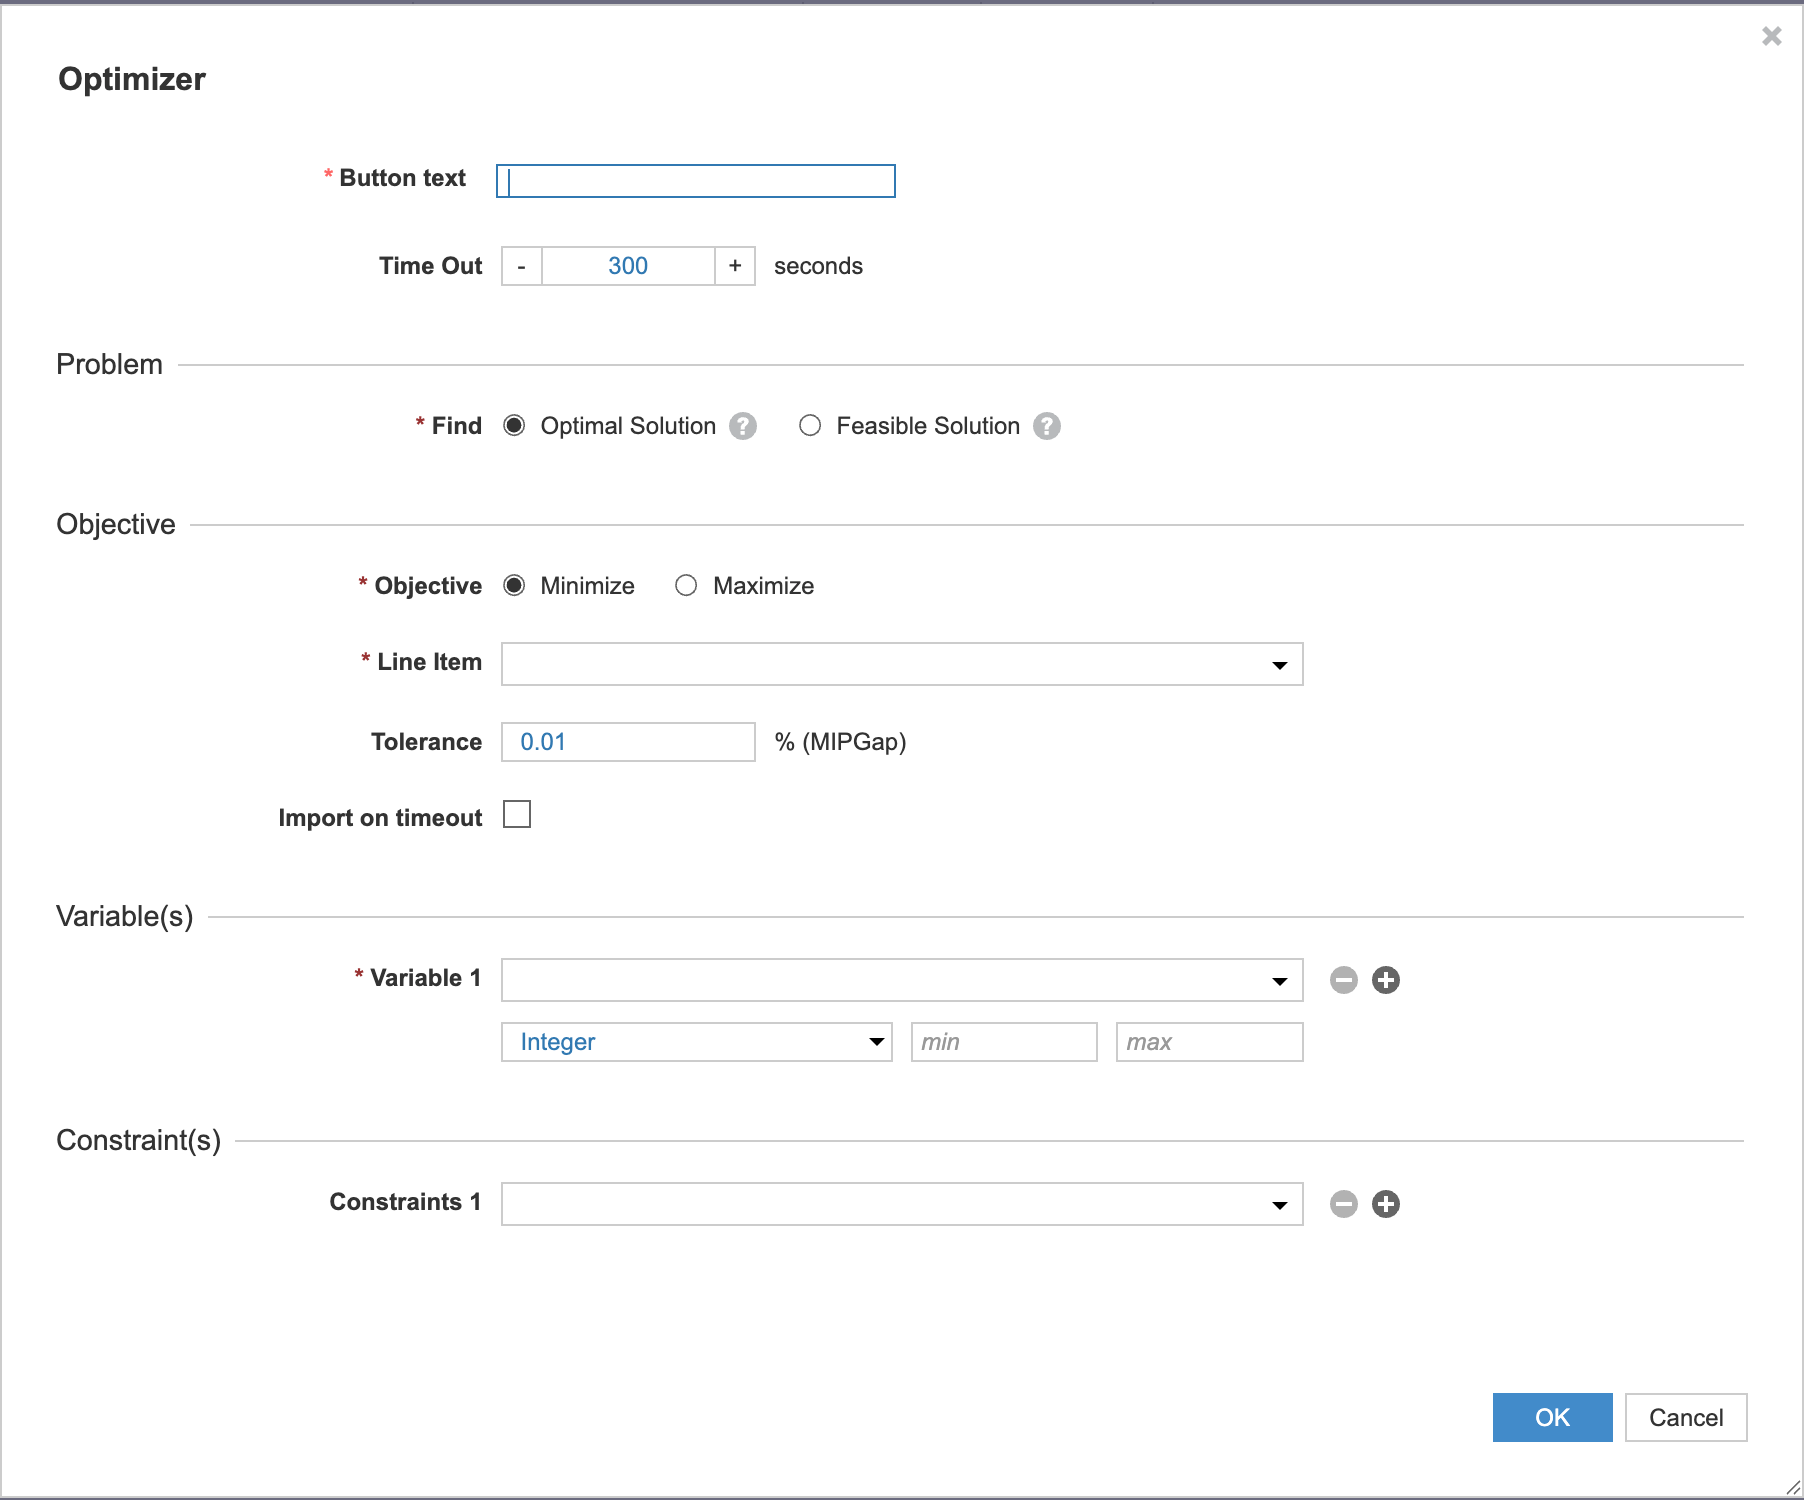Screen dimensions: 1804x1500
Task: Increase Time Out with the plus stepper
Action: (734, 266)
